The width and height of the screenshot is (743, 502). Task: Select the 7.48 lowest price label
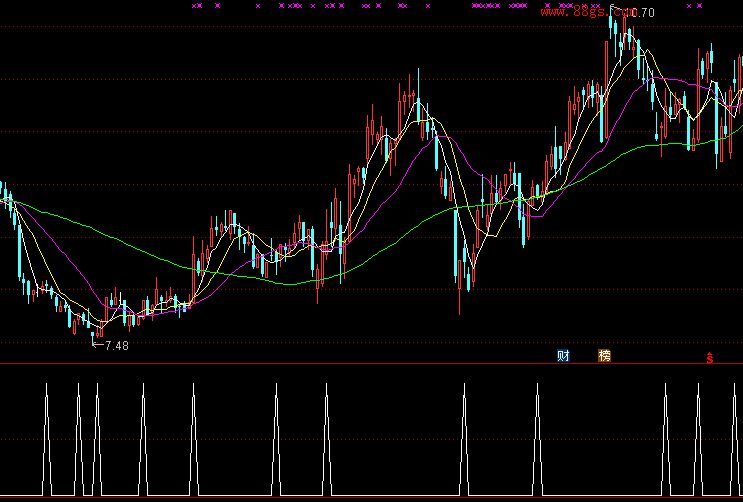pos(117,346)
